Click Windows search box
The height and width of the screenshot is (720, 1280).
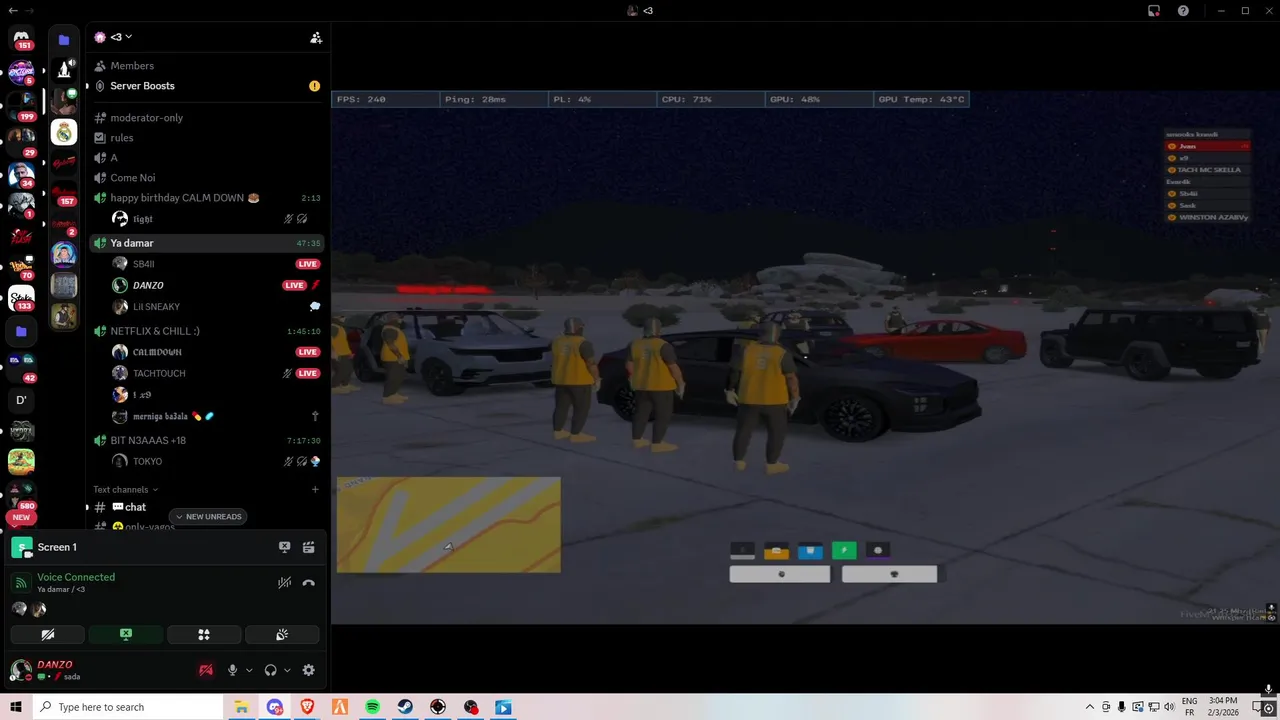pyautogui.click(x=128, y=707)
